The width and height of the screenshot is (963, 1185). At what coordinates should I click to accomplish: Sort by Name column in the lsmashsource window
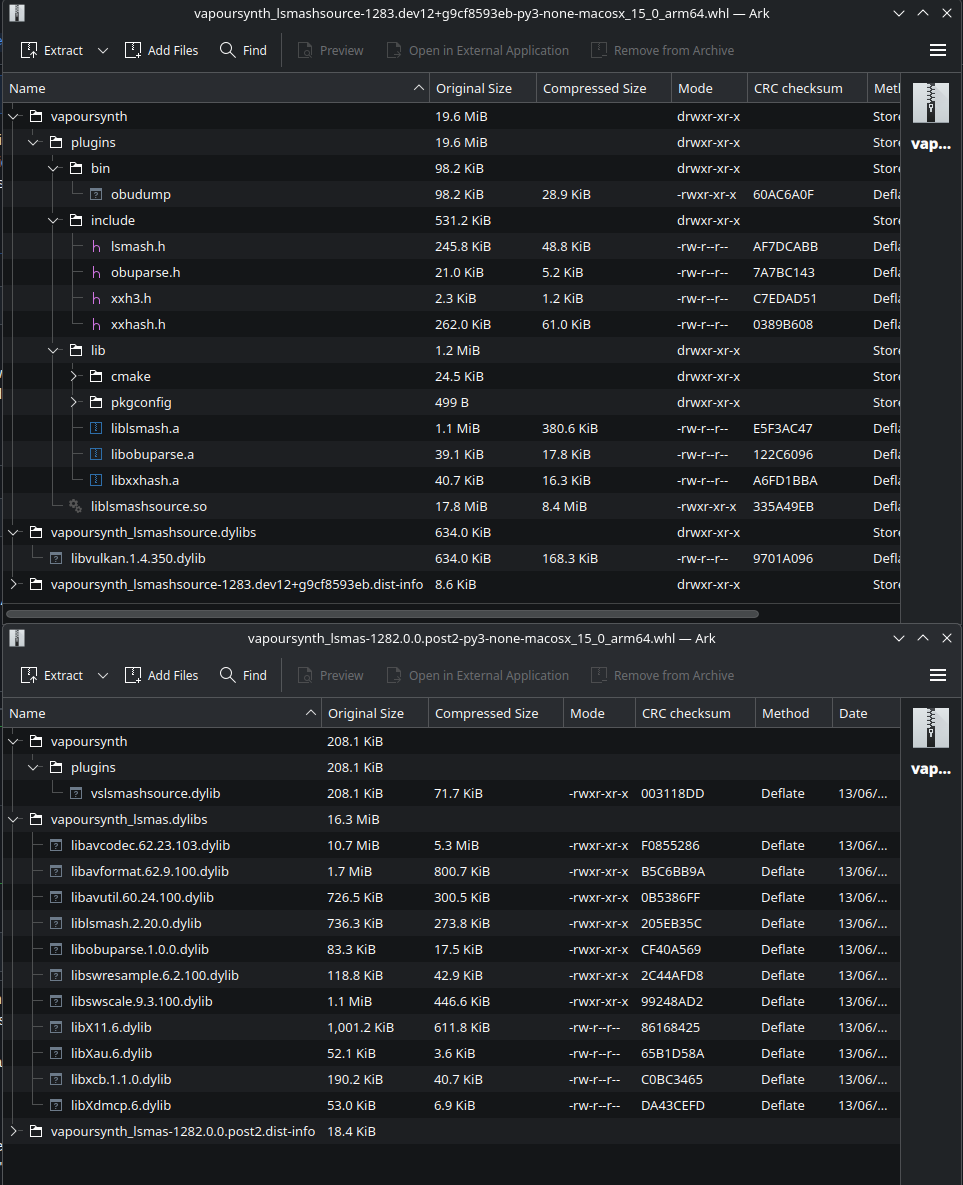click(x=215, y=88)
